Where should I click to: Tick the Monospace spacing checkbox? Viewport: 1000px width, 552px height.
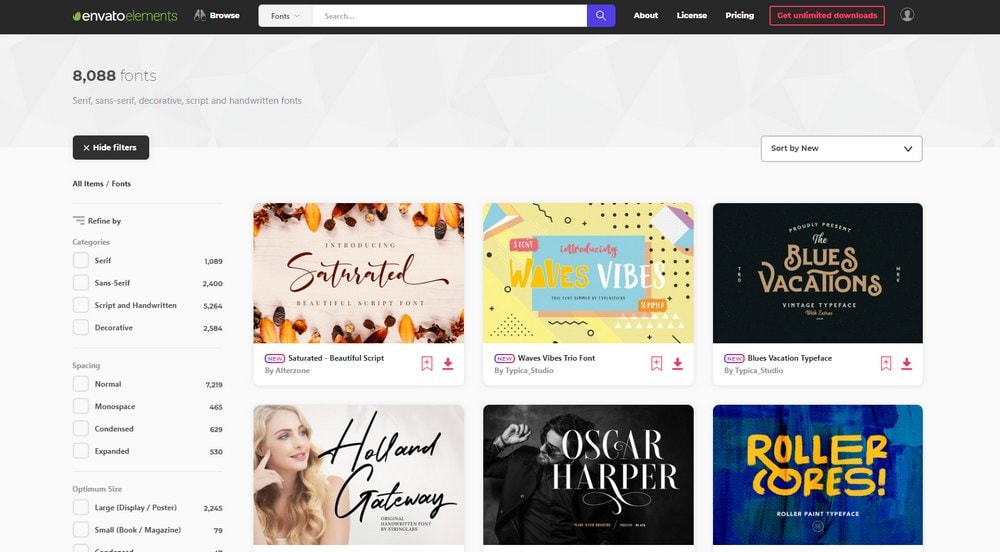(81, 407)
